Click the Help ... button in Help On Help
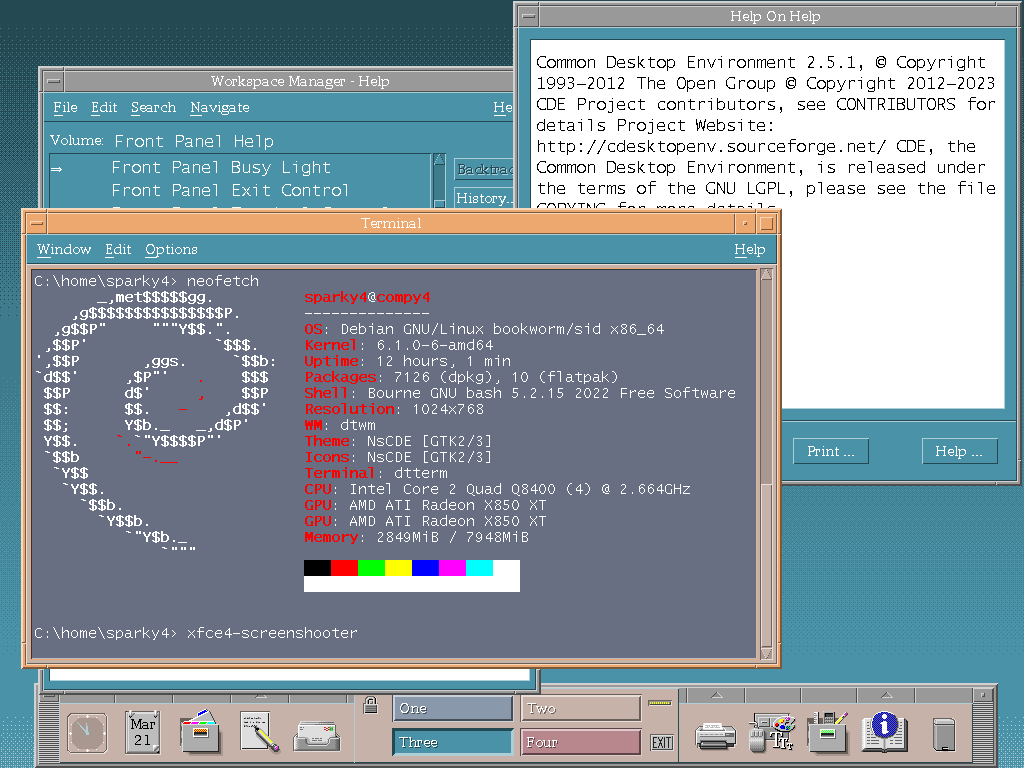Screen dimensions: 1024x768 (x=959, y=451)
